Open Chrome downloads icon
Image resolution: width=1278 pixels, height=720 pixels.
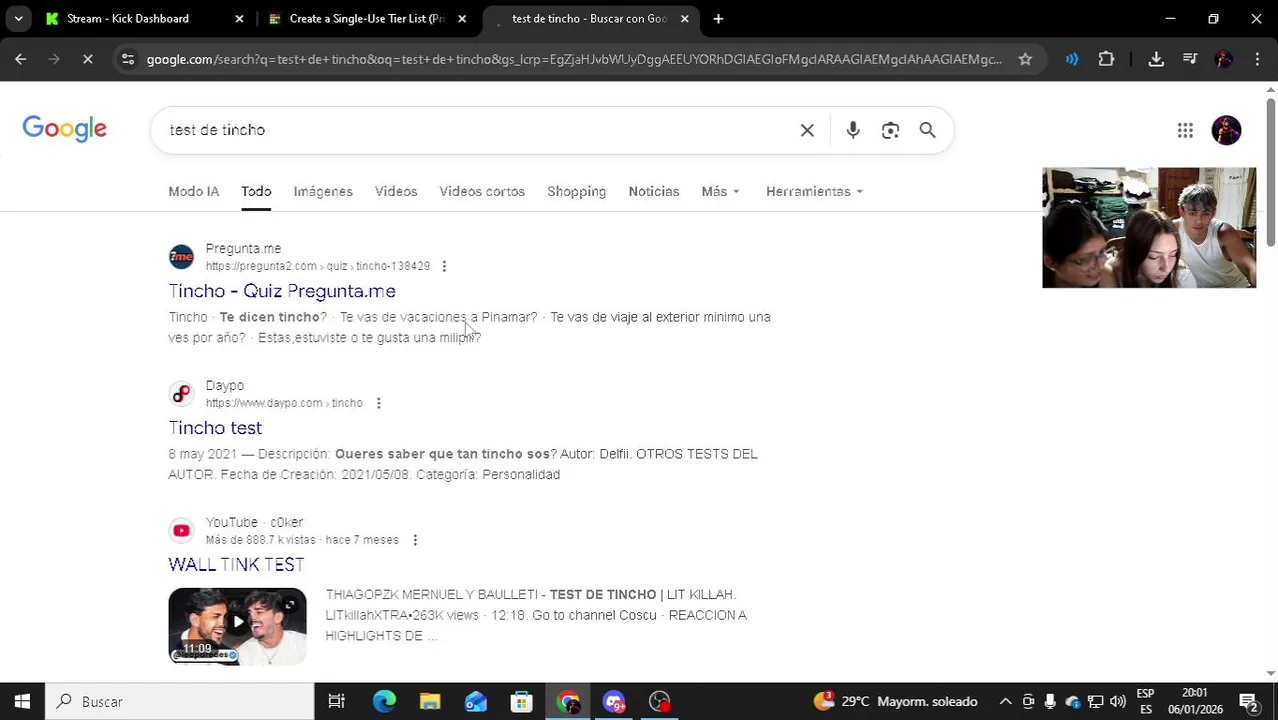tap(1156, 59)
